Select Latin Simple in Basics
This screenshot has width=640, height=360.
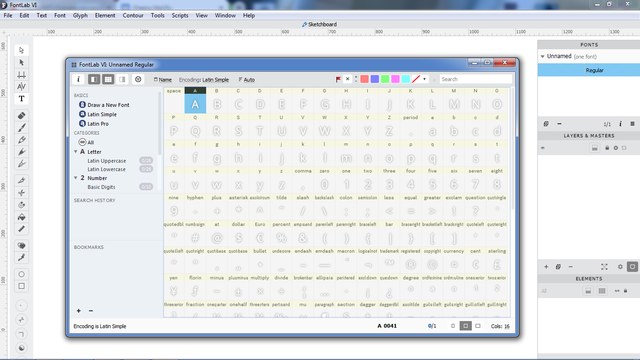(x=98, y=114)
